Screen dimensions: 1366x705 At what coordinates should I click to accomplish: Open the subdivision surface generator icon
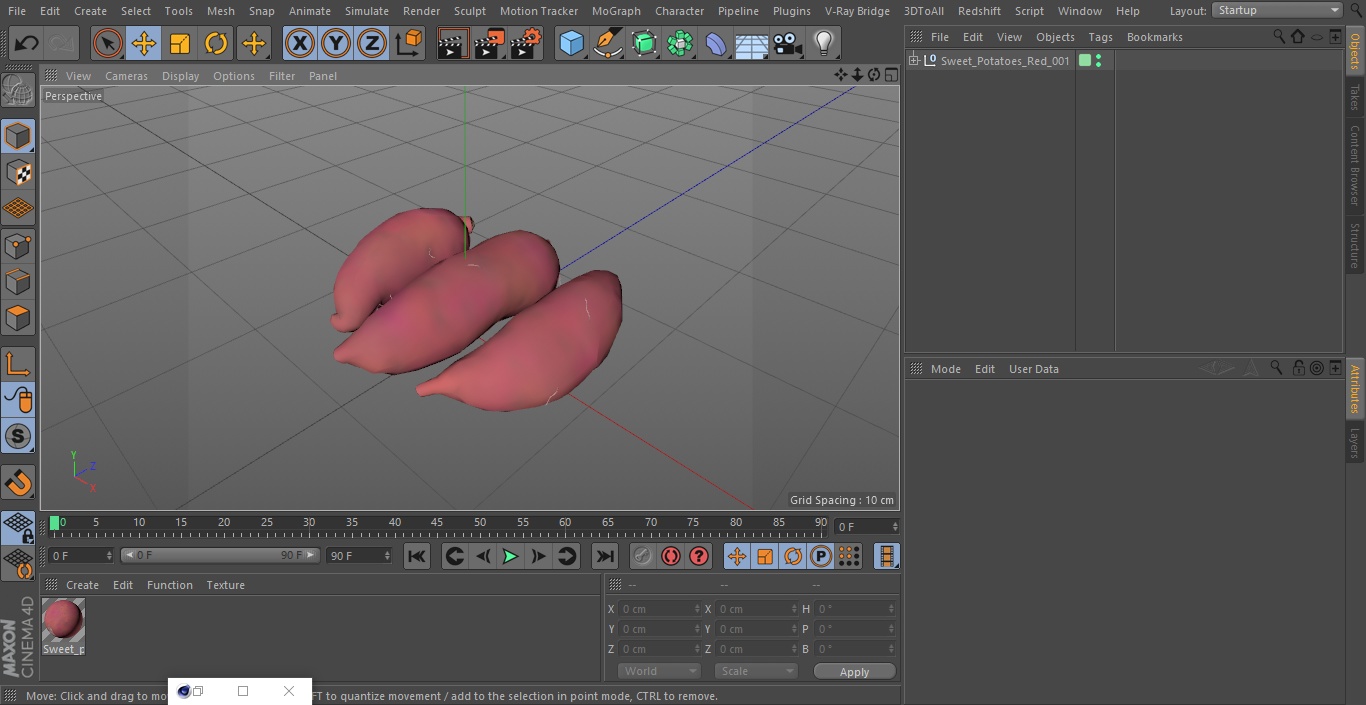644,43
